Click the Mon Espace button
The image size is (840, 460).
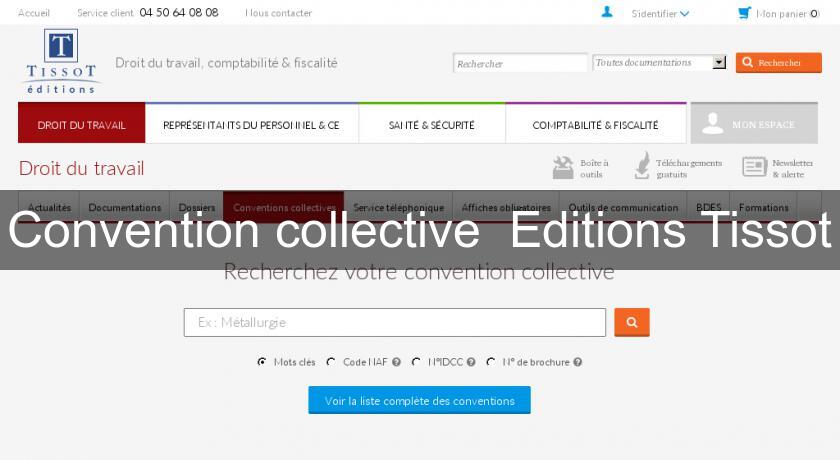[x=754, y=123]
